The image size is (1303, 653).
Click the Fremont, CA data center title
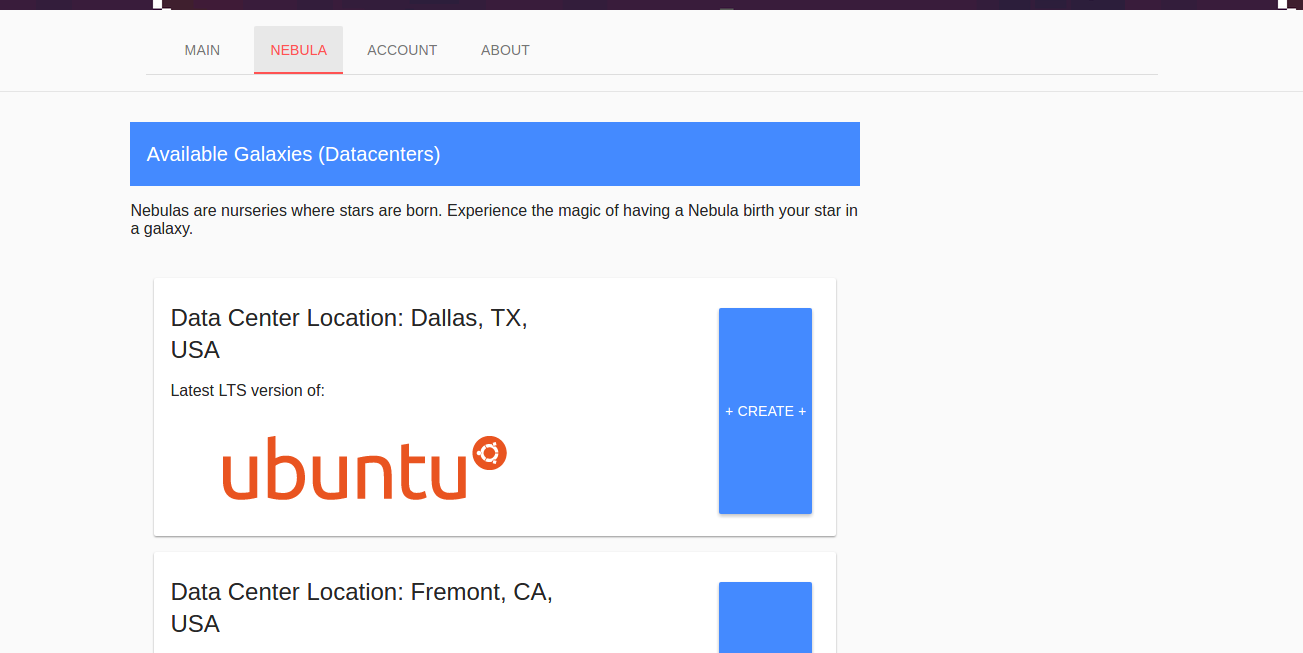[x=362, y=608]
